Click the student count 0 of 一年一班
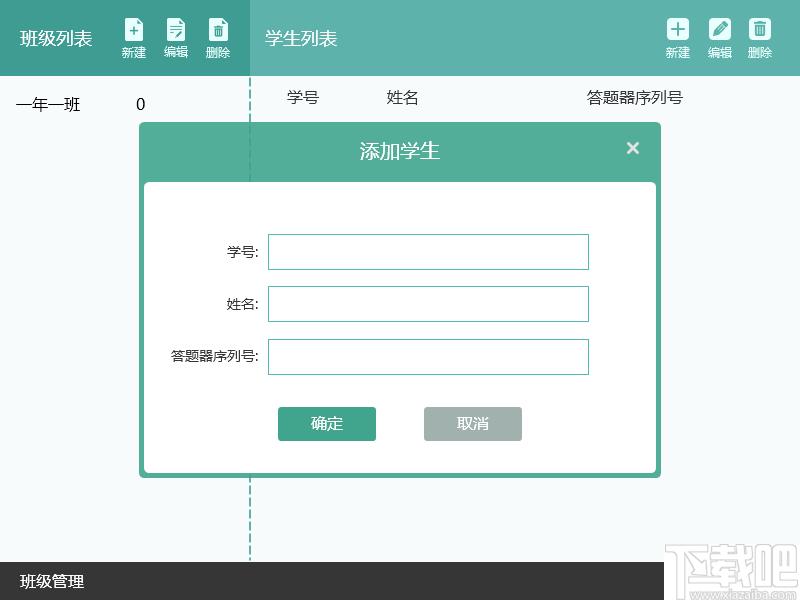The image size is (800, 600). pyautogui.click(x=140, y=105)
